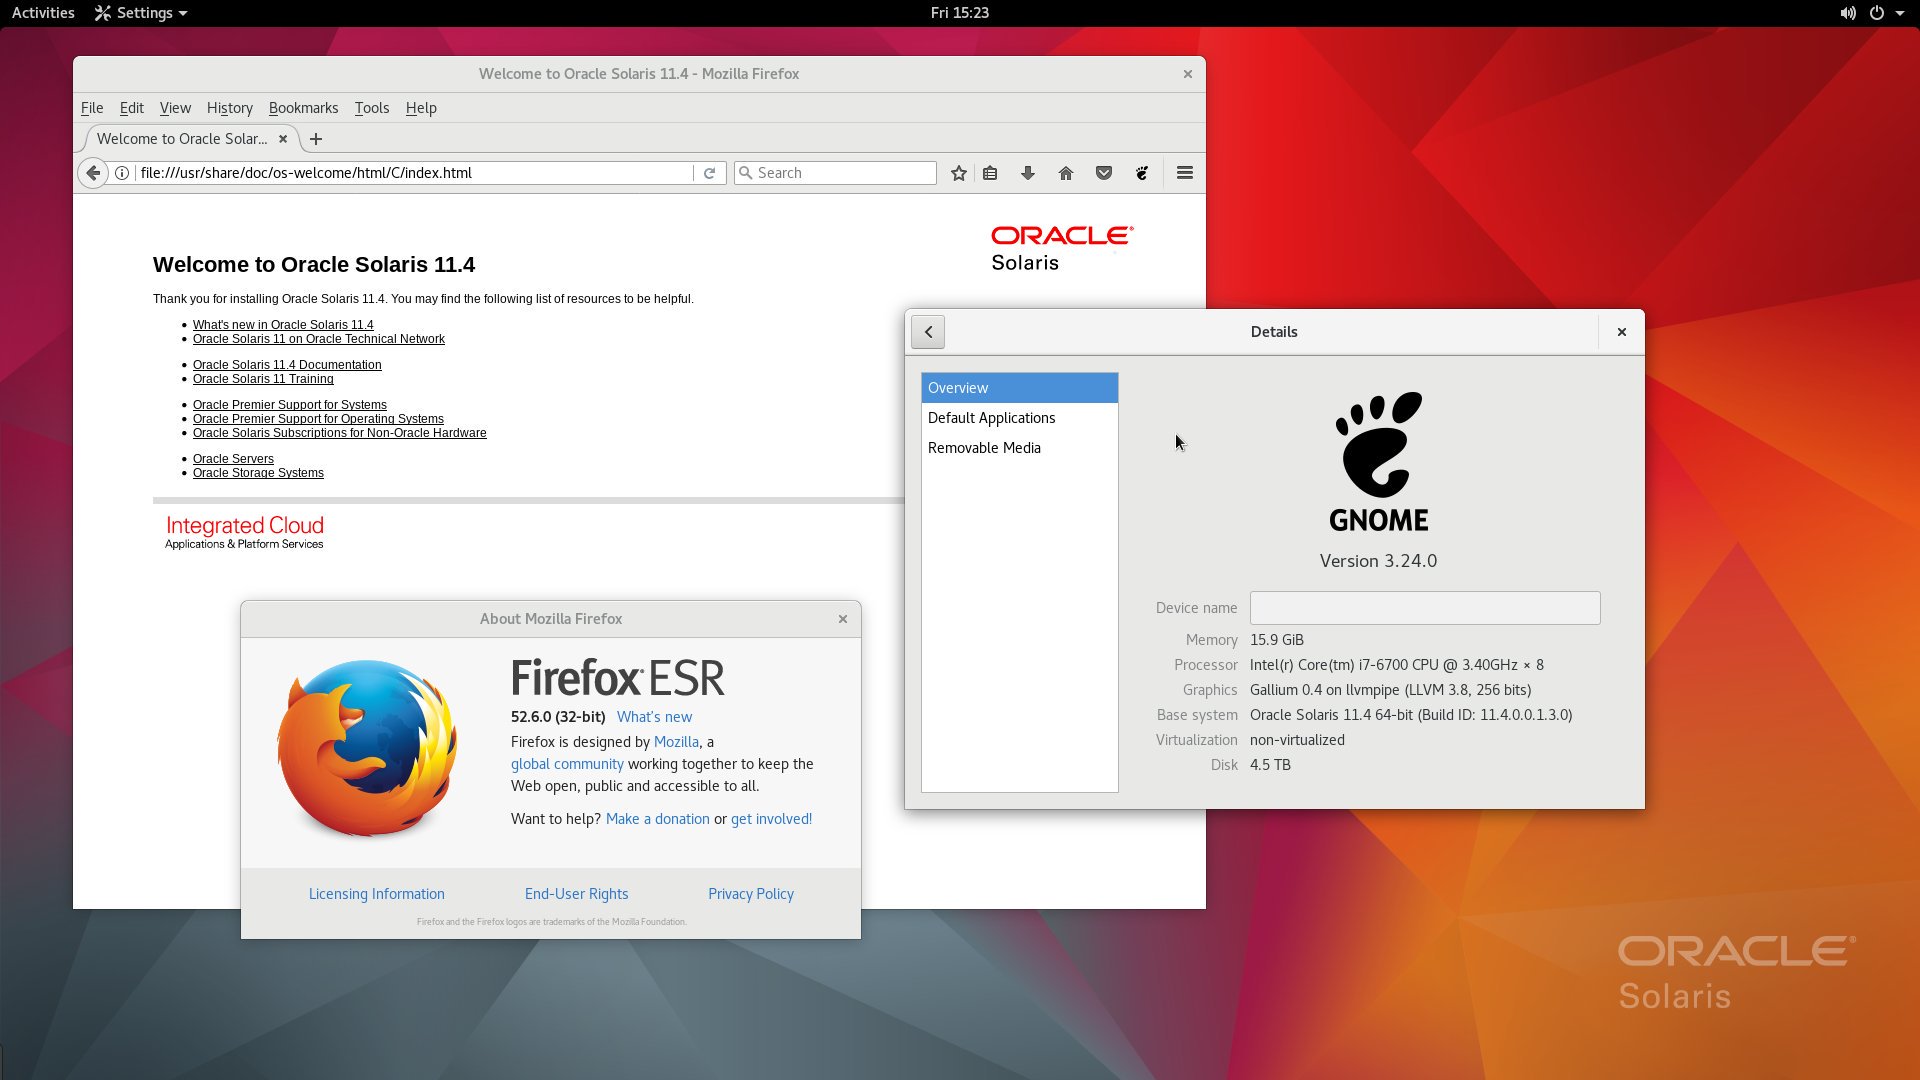1920x1080 pixels.
Task: Click the Disk value 4.5 TB
Action: (1270, 765)
